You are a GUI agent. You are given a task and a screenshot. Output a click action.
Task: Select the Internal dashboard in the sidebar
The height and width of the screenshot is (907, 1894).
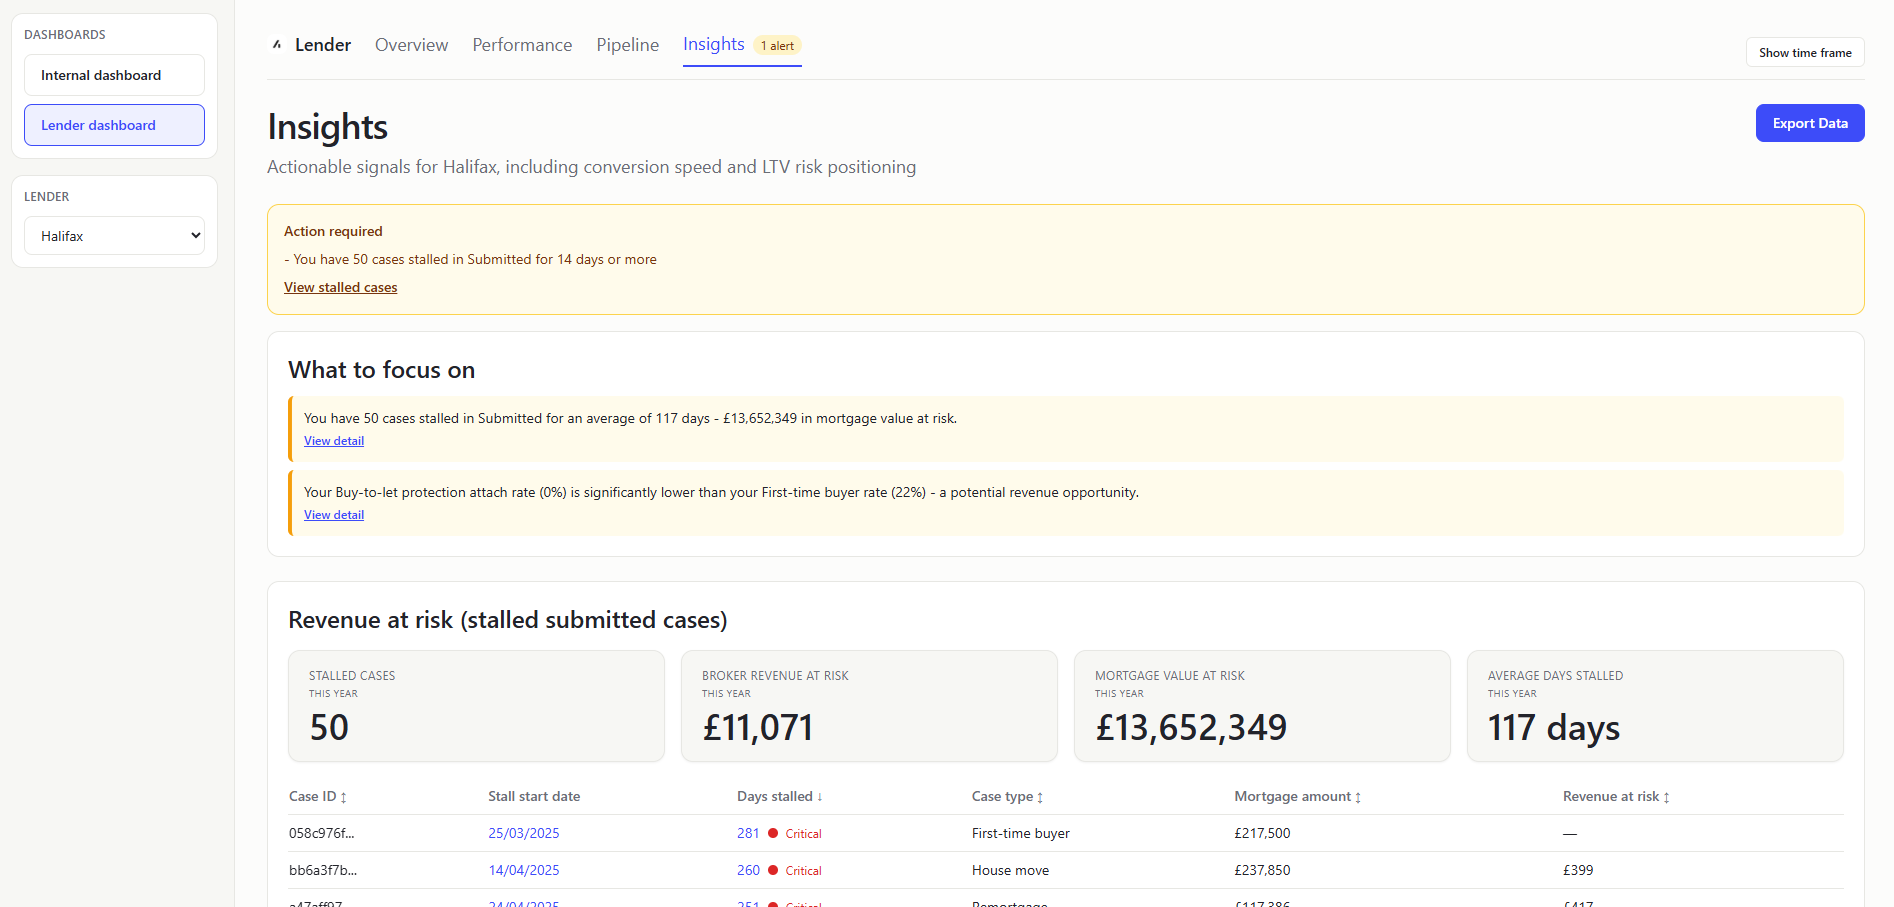click(113, 74)
